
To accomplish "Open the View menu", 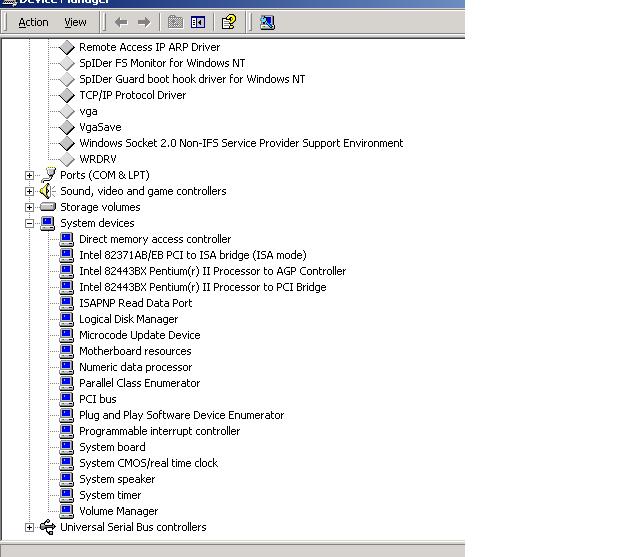I will pos(75,22).
